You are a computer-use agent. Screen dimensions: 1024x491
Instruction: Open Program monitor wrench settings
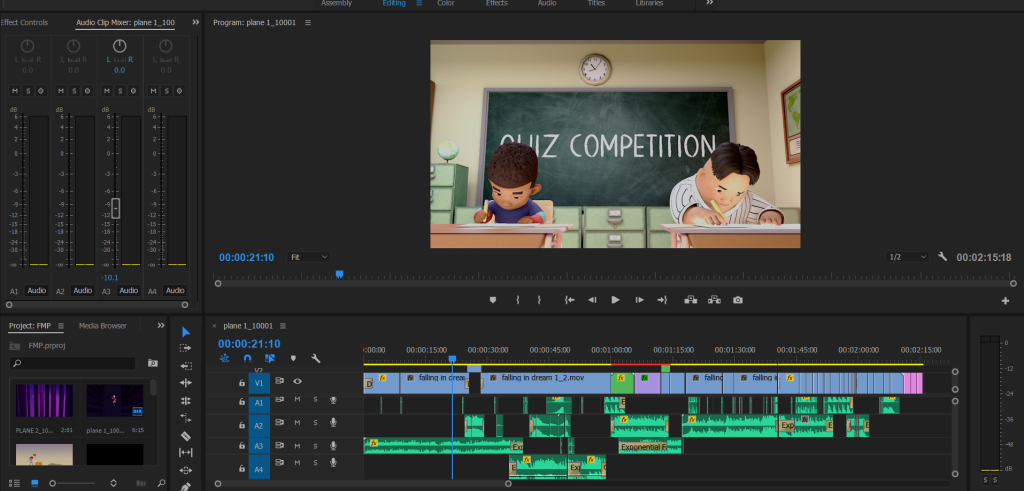tap(942, 257)
